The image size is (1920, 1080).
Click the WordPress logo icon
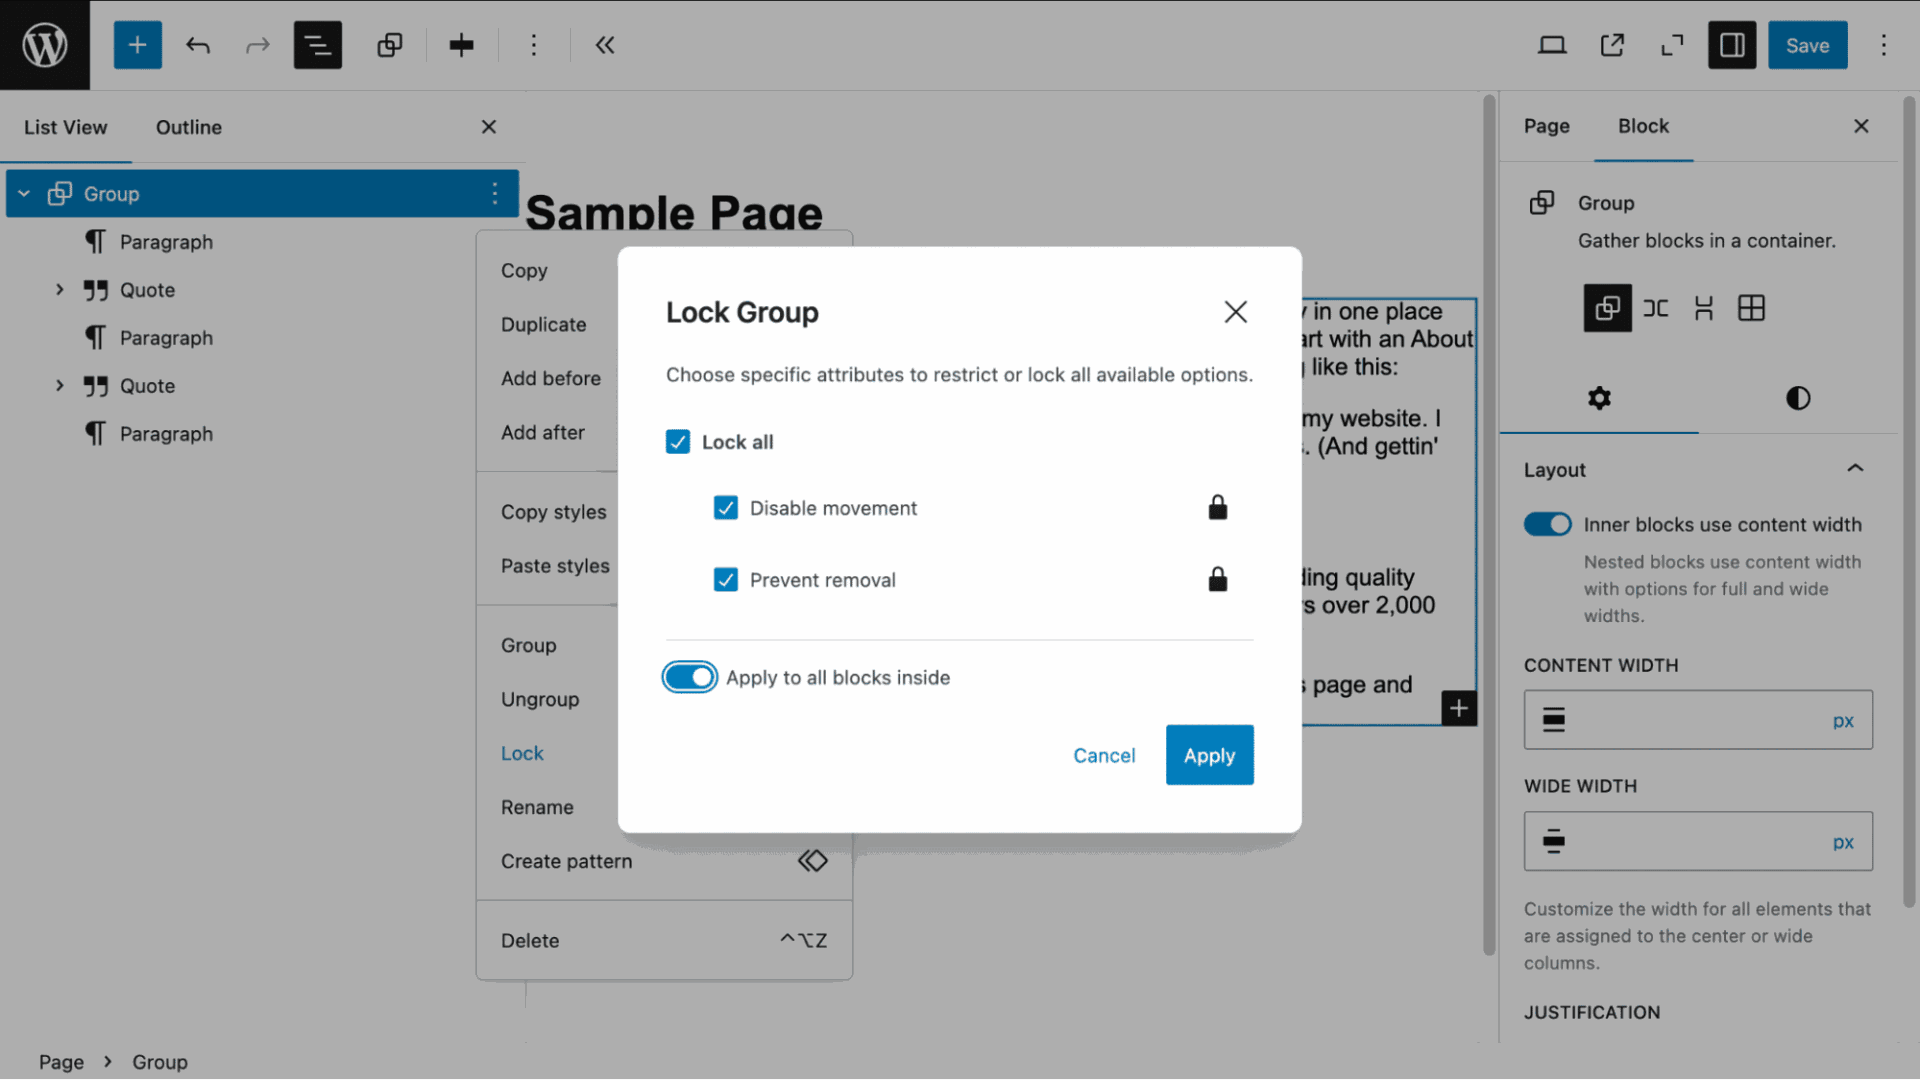(45, 45)
